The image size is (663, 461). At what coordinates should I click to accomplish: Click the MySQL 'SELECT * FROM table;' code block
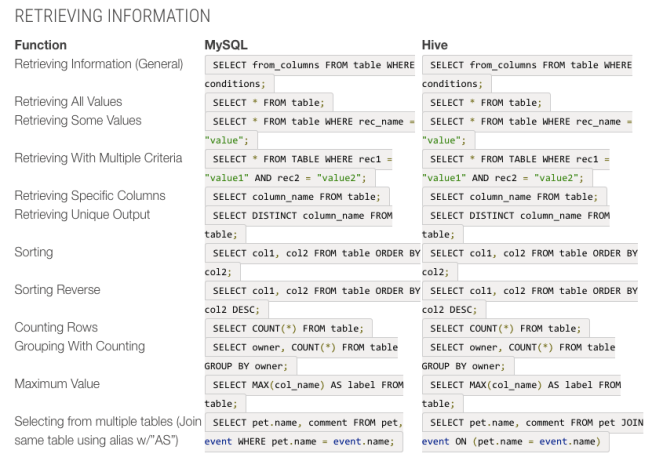point(269,103)
